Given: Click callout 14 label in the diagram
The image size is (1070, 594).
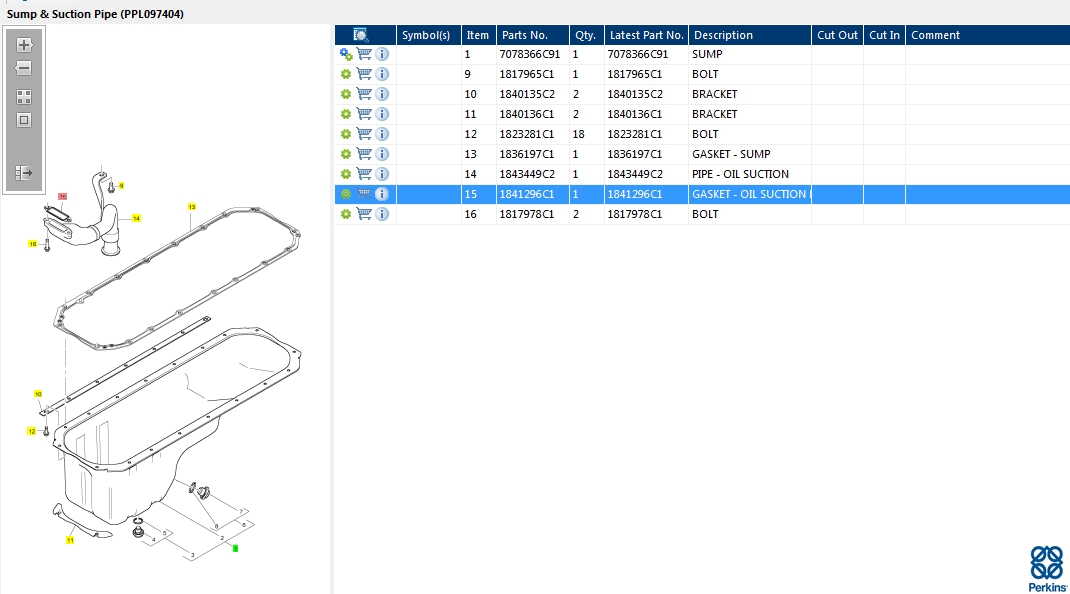Looking at the screenshot, I should 136,218.
